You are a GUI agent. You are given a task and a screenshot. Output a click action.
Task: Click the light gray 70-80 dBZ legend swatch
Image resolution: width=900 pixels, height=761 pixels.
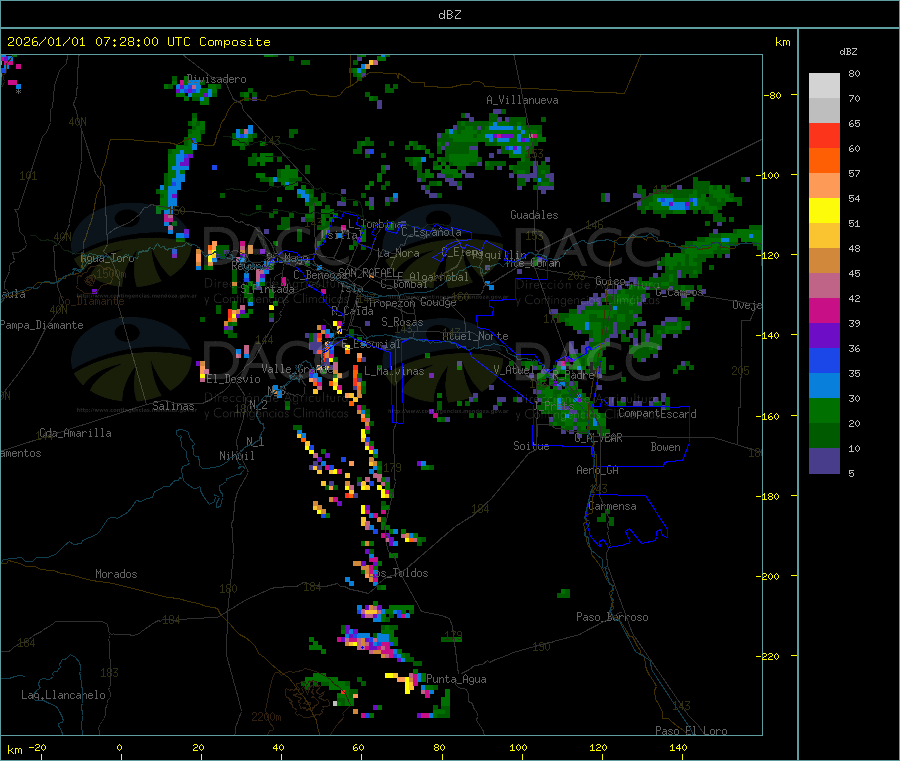pyautogui.click(x=824, y=86)
